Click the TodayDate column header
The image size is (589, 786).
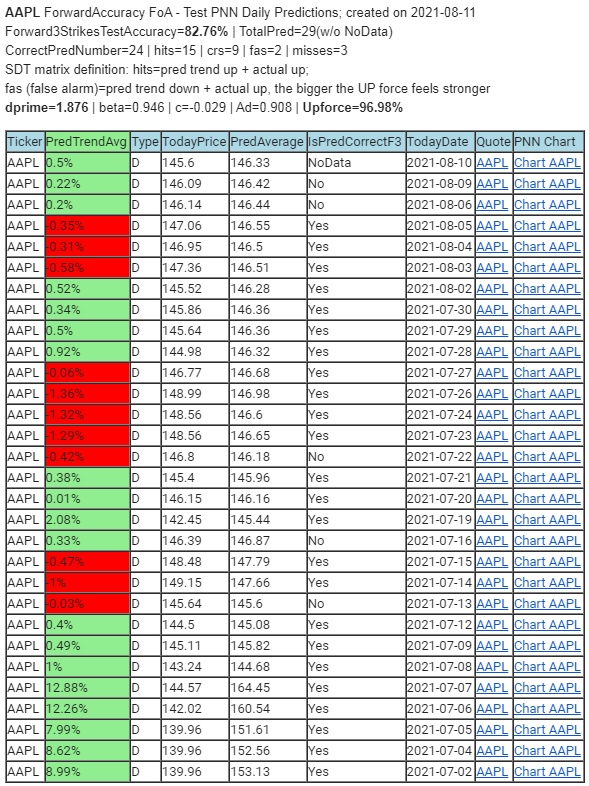[440, 142]
